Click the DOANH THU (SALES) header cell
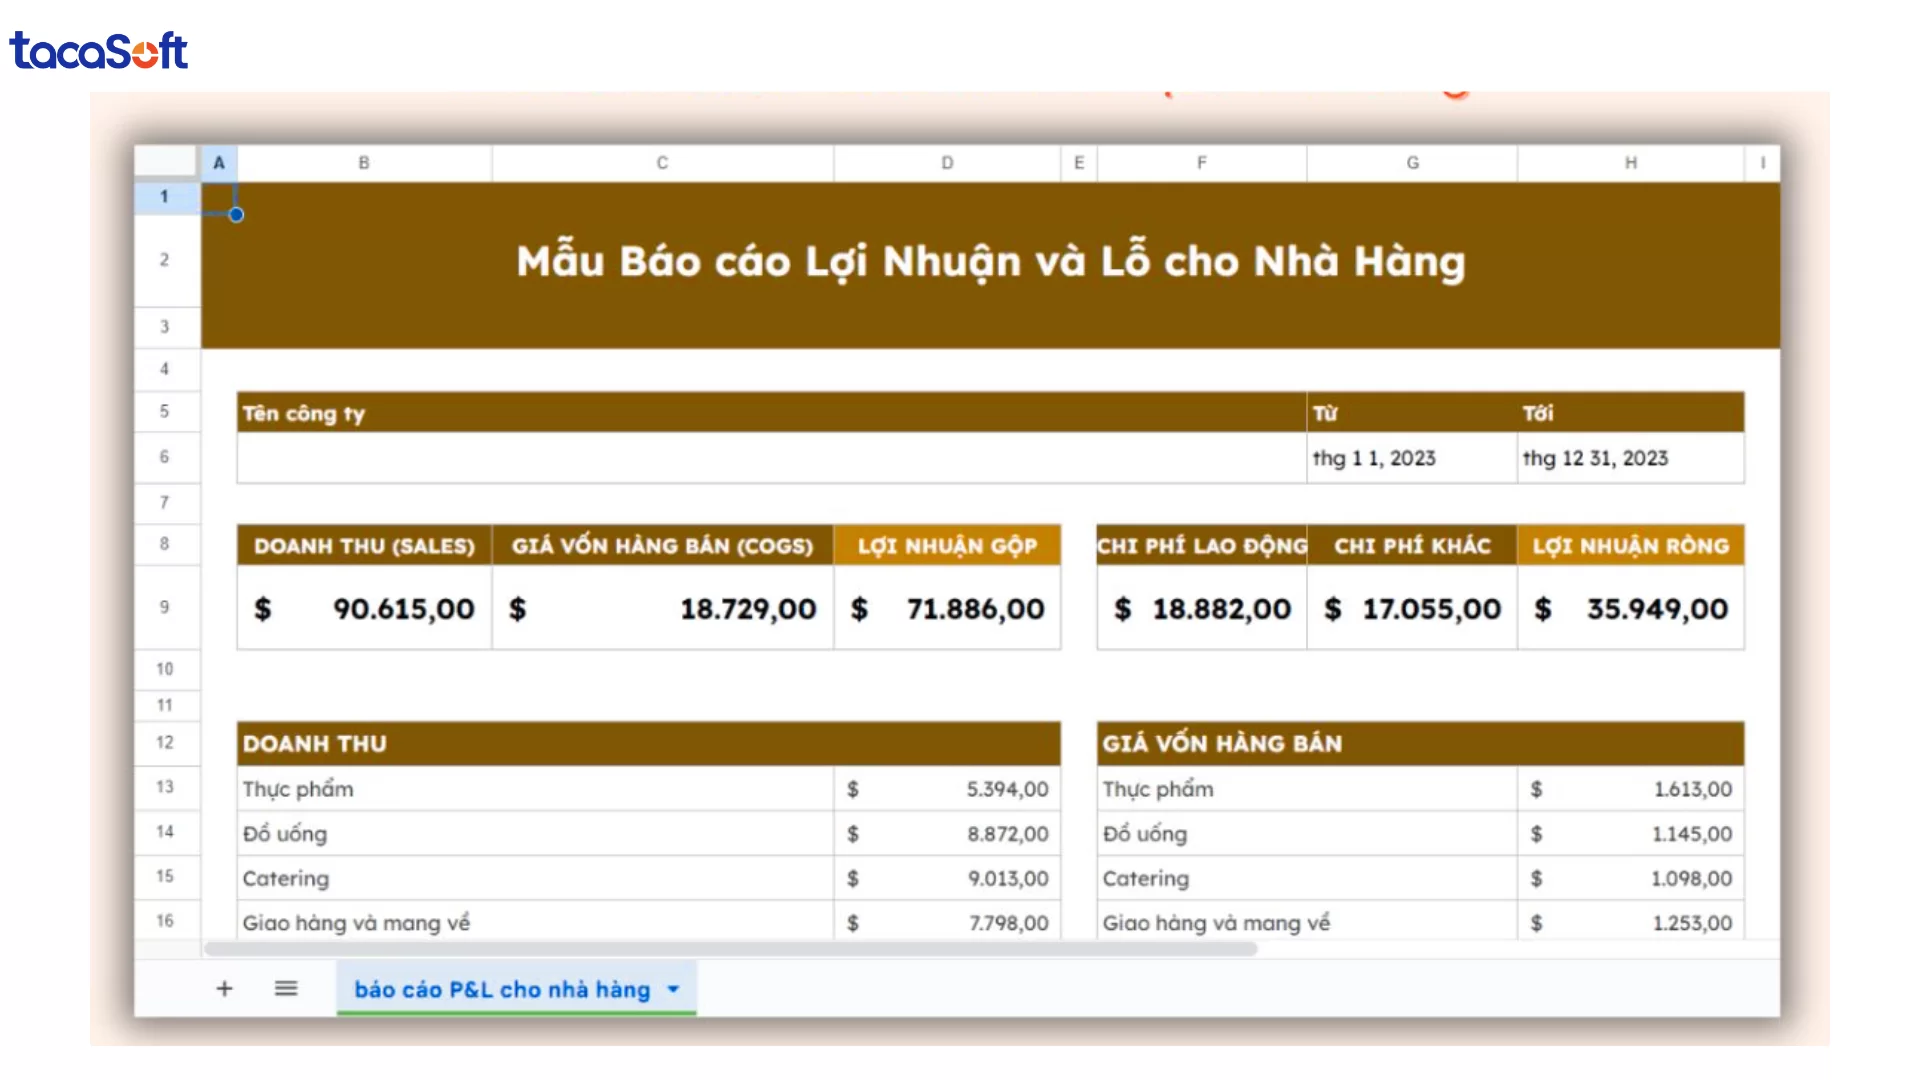The width and height of the screenshot is (1920, 1080). (364, 545)
